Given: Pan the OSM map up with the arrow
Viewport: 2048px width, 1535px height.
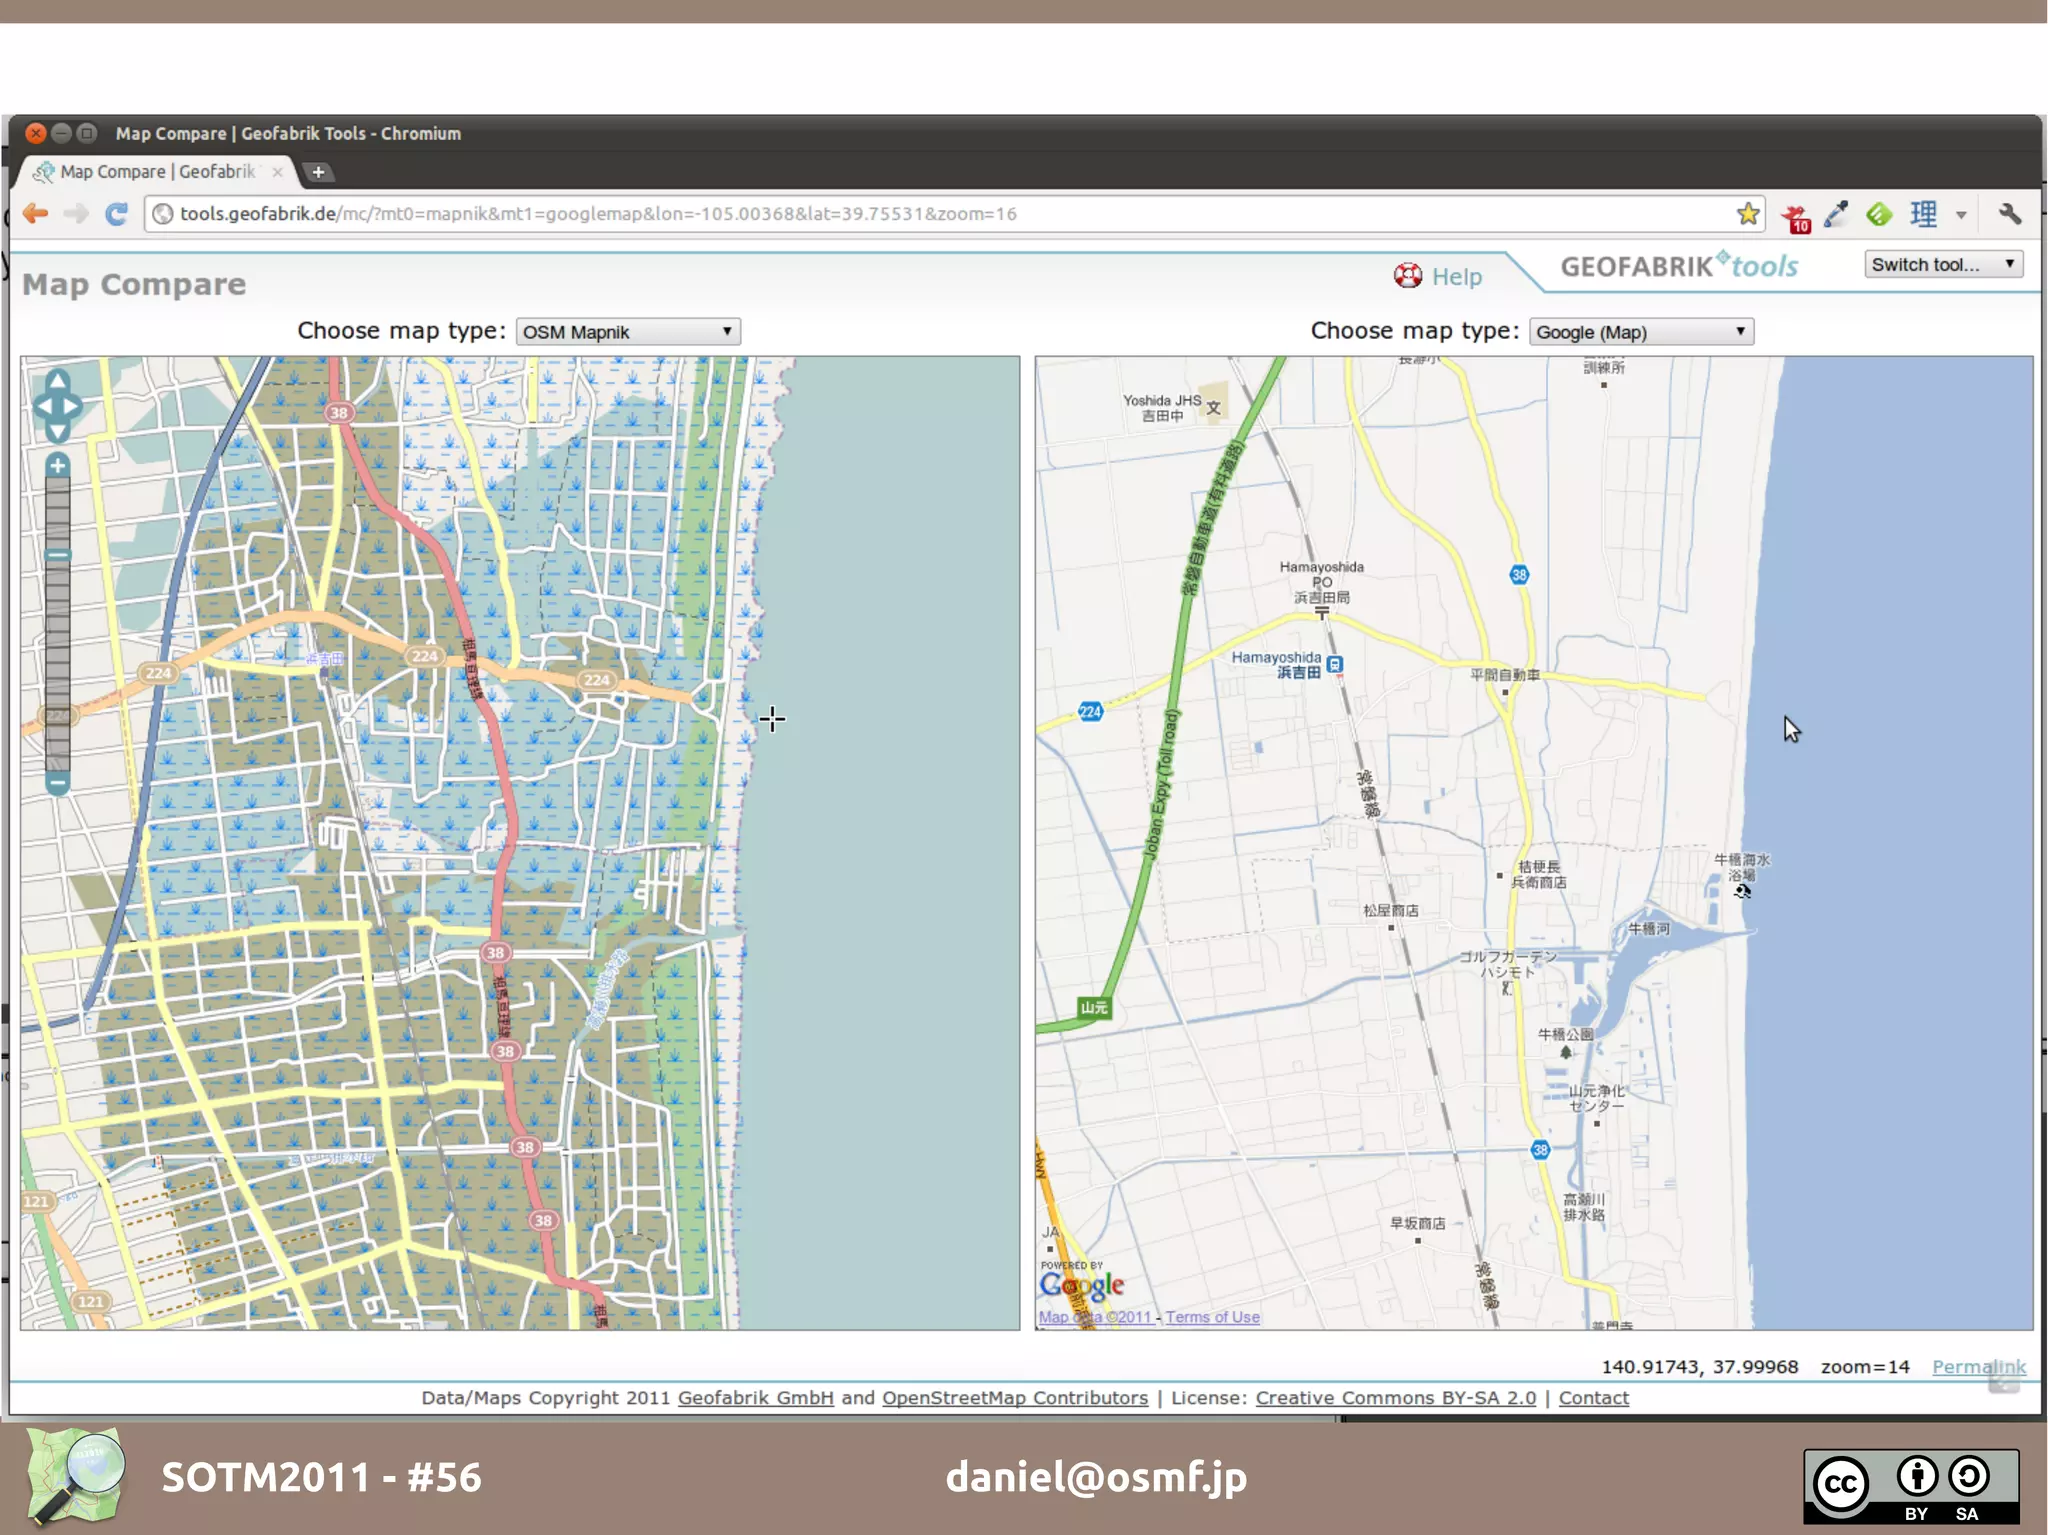Looking at the screenshot, I should click(x=58, y=381).
